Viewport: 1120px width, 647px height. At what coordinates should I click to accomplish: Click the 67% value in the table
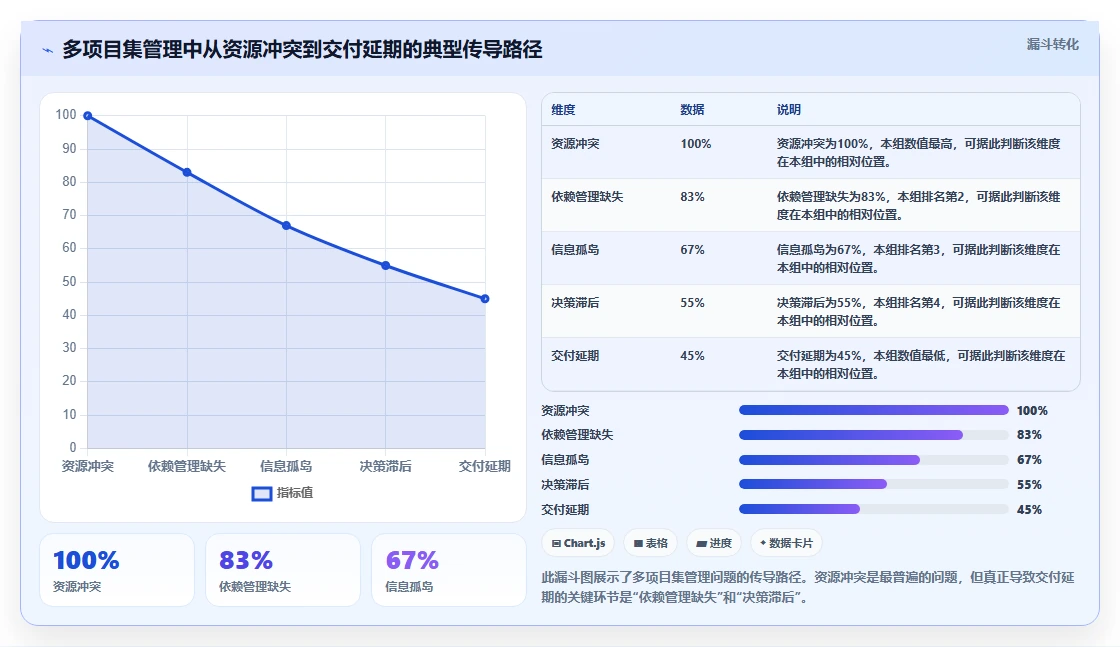[692, 249]
